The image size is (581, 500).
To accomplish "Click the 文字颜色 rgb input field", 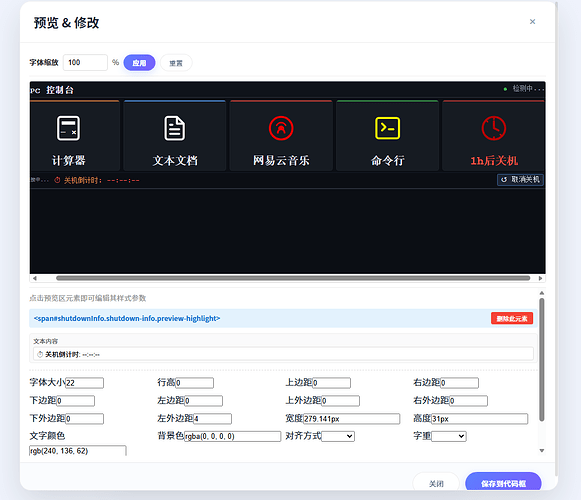I will [x=78, y=451].
